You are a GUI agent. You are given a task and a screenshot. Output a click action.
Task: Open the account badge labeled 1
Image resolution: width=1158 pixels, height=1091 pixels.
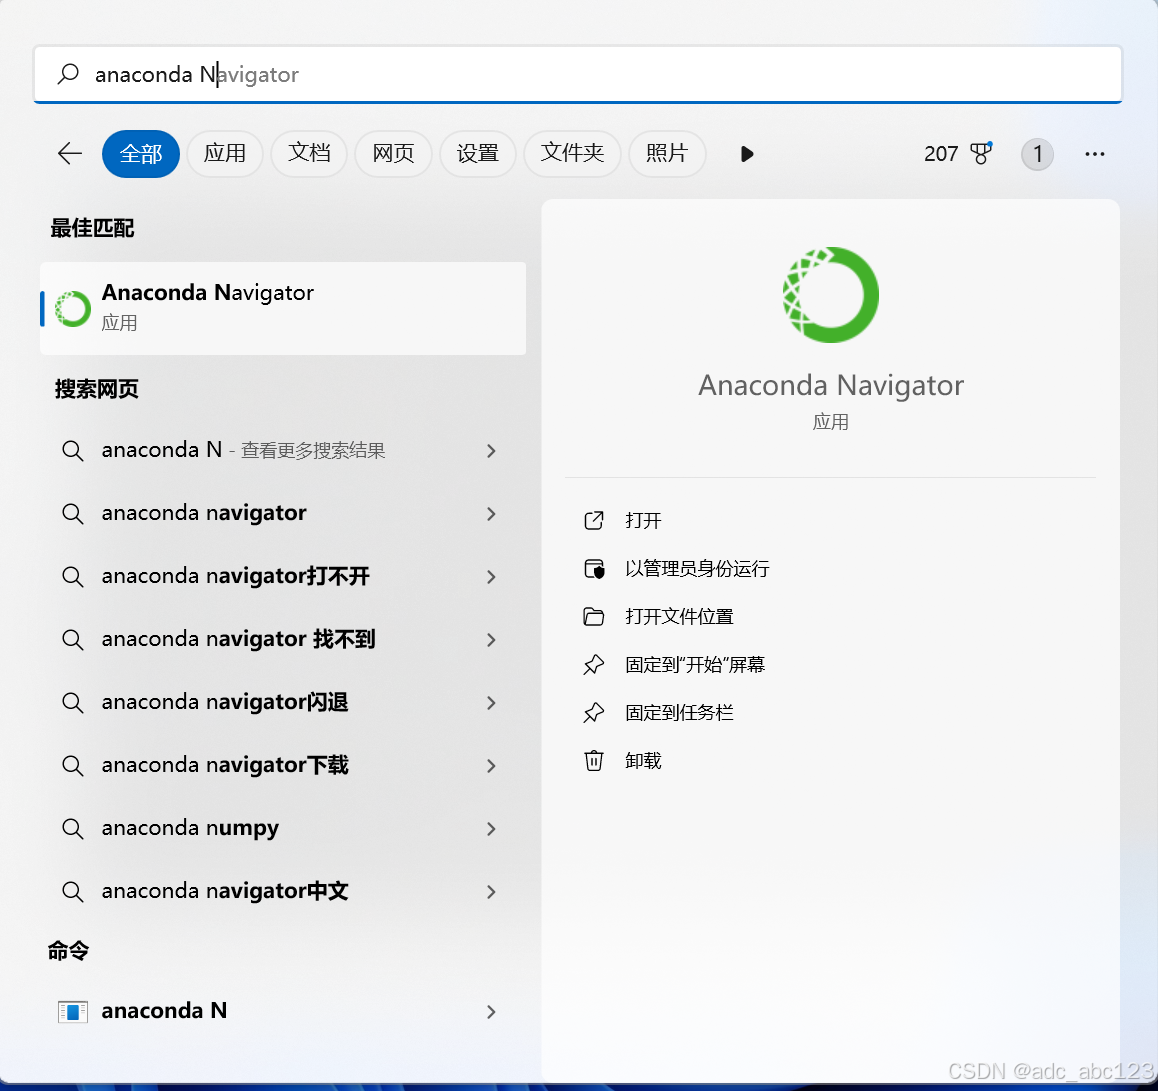coord(1037,154)
